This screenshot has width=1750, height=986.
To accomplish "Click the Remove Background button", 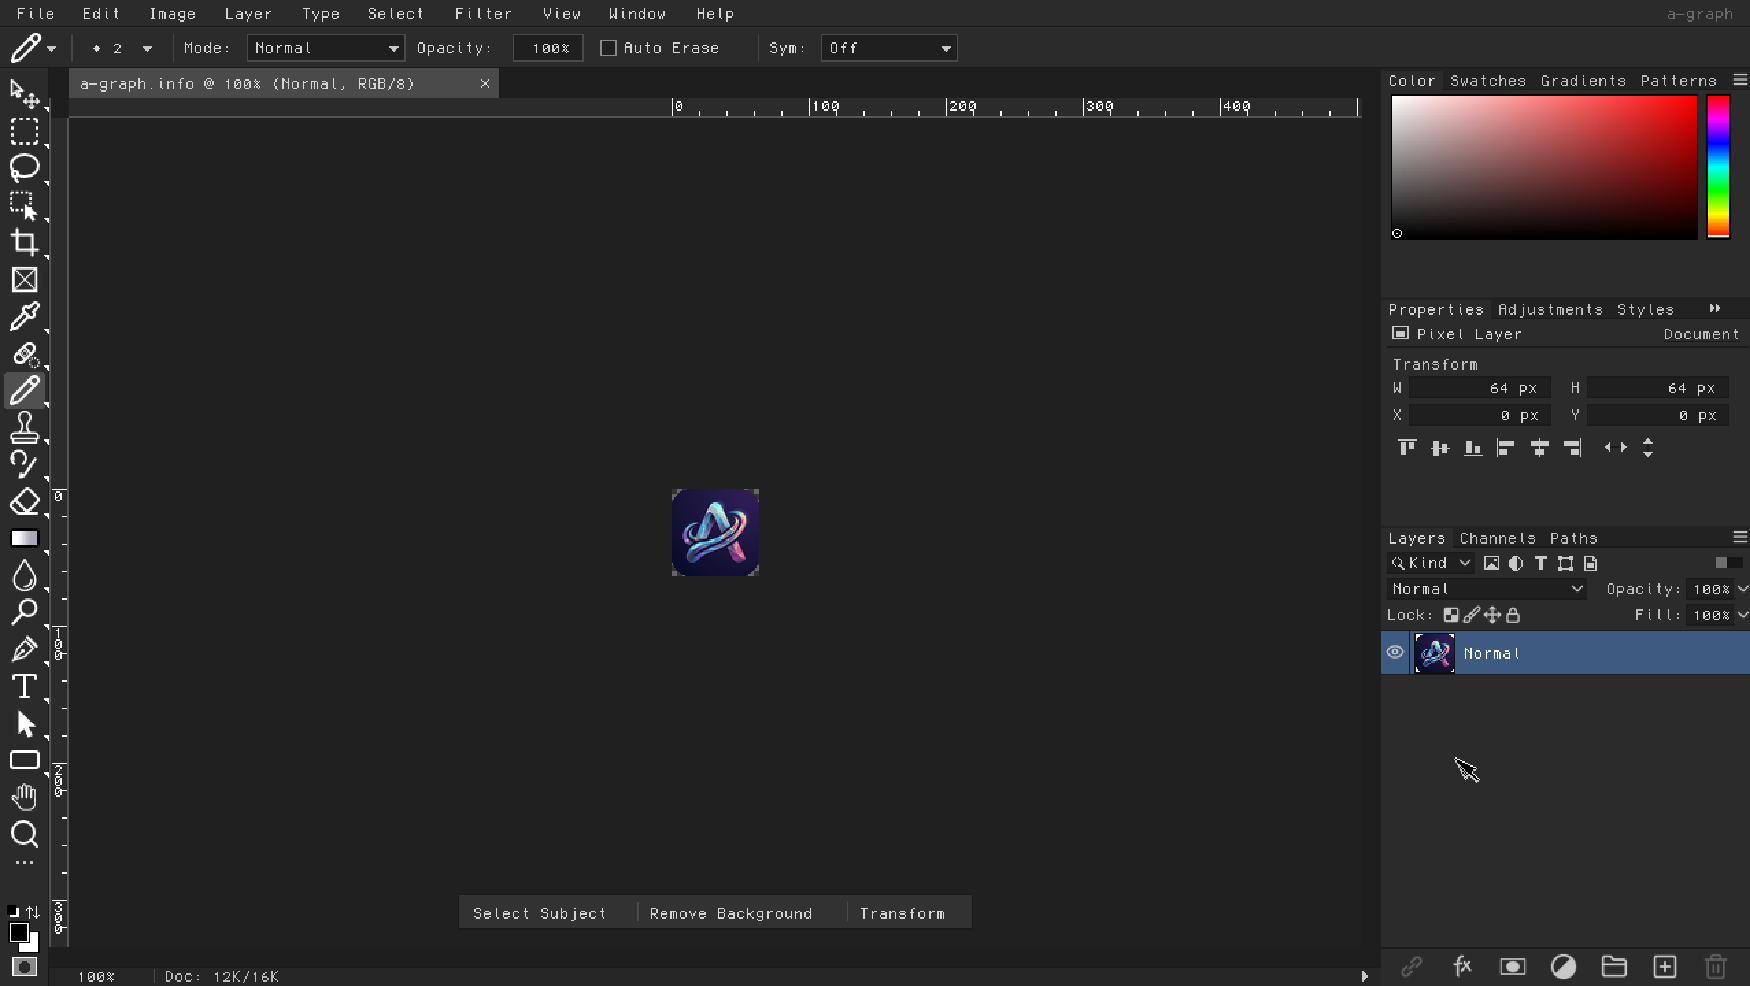I will [x=731, y=913].
